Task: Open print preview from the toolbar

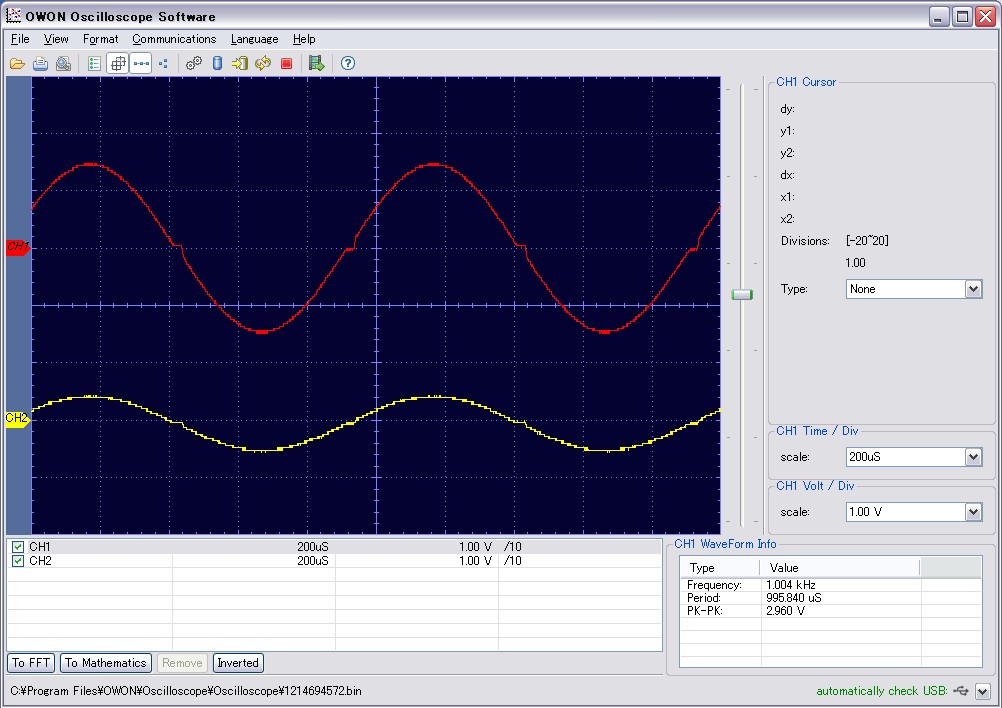Action: (x=63, y=63)
